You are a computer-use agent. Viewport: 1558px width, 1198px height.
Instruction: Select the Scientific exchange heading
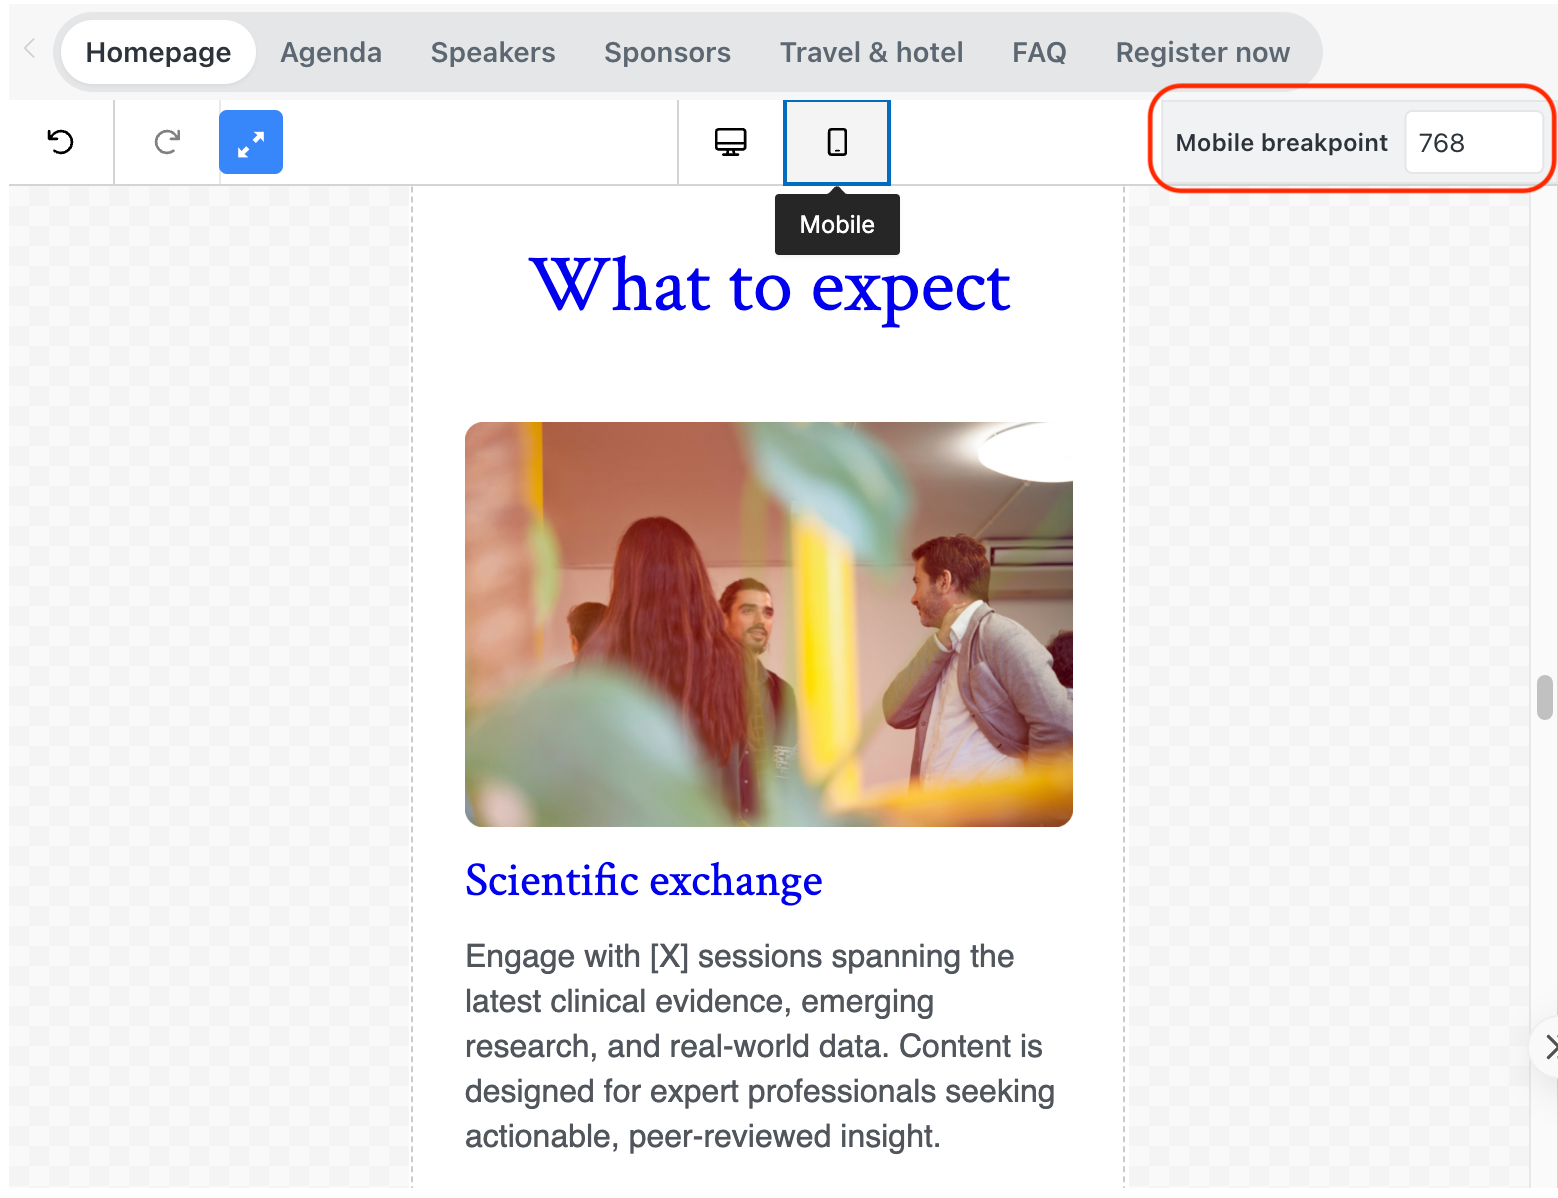pyautogui.click(x=643, y=881)
